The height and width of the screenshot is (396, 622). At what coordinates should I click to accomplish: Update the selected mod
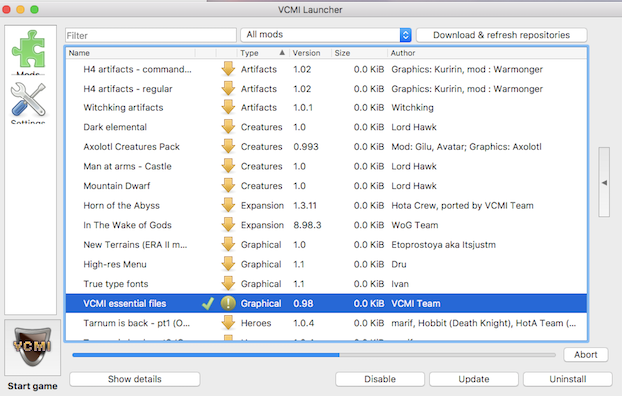[474, 379]
